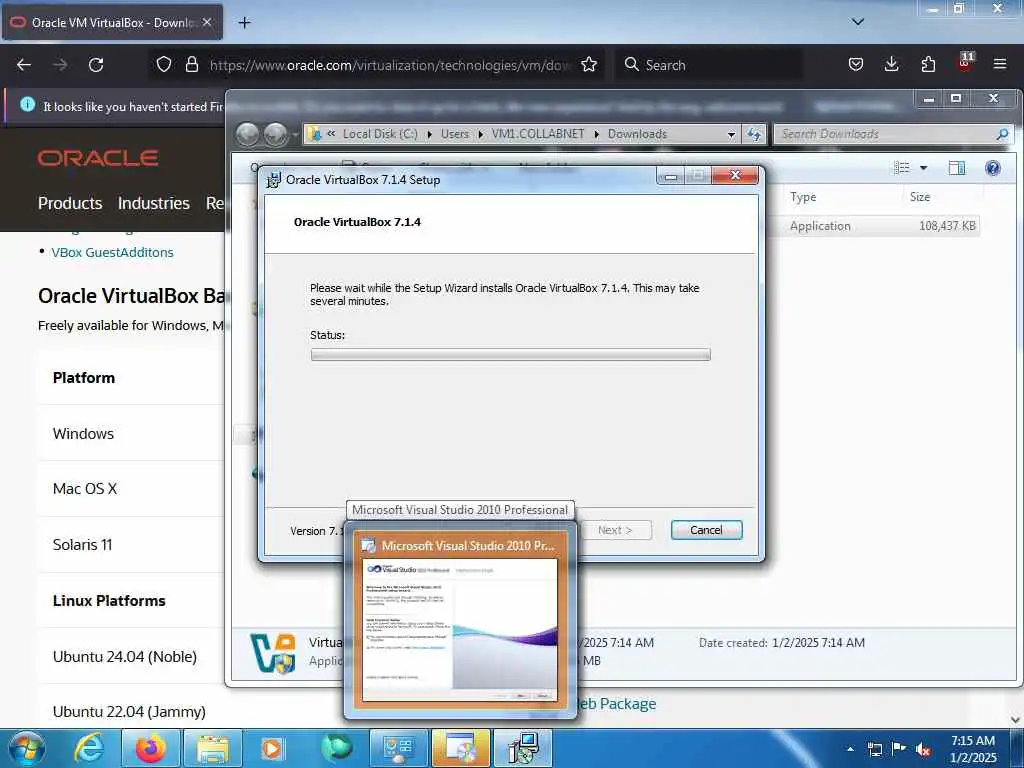Refresh the Explorer Downloads folder
This screenshot has width=1024, height=768.
(754, 134)
